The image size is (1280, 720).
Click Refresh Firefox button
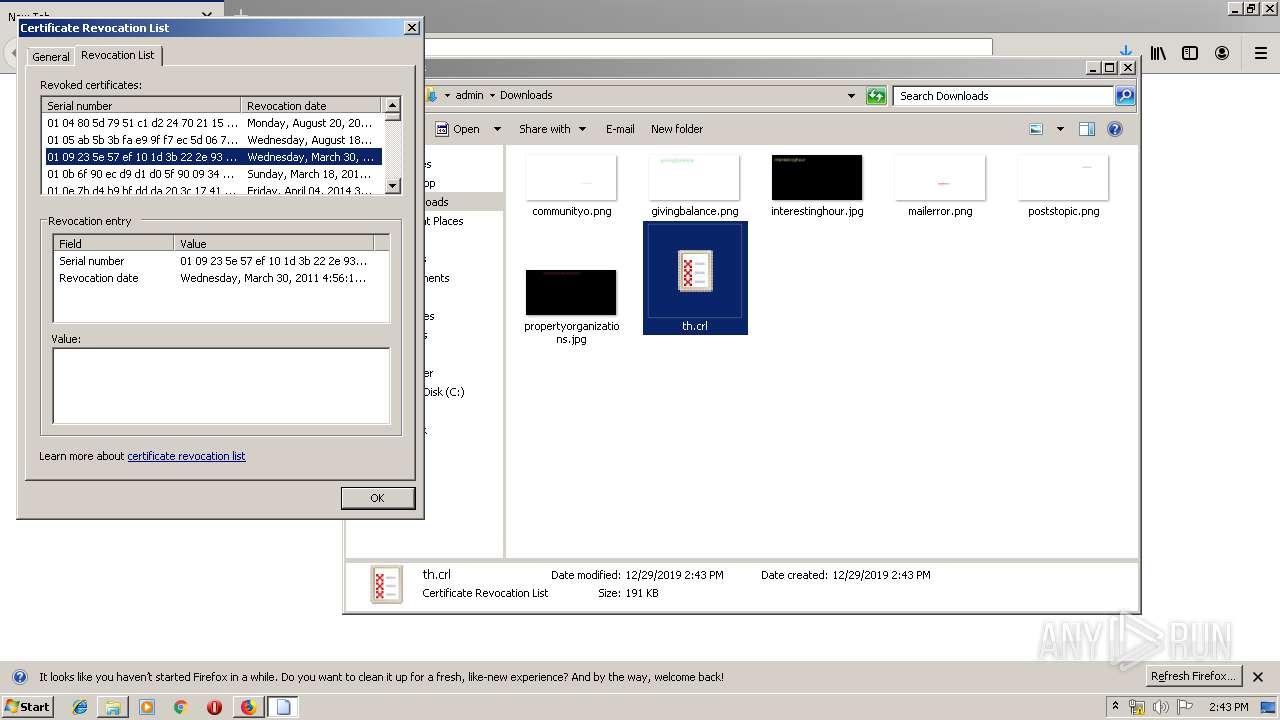1193,676
